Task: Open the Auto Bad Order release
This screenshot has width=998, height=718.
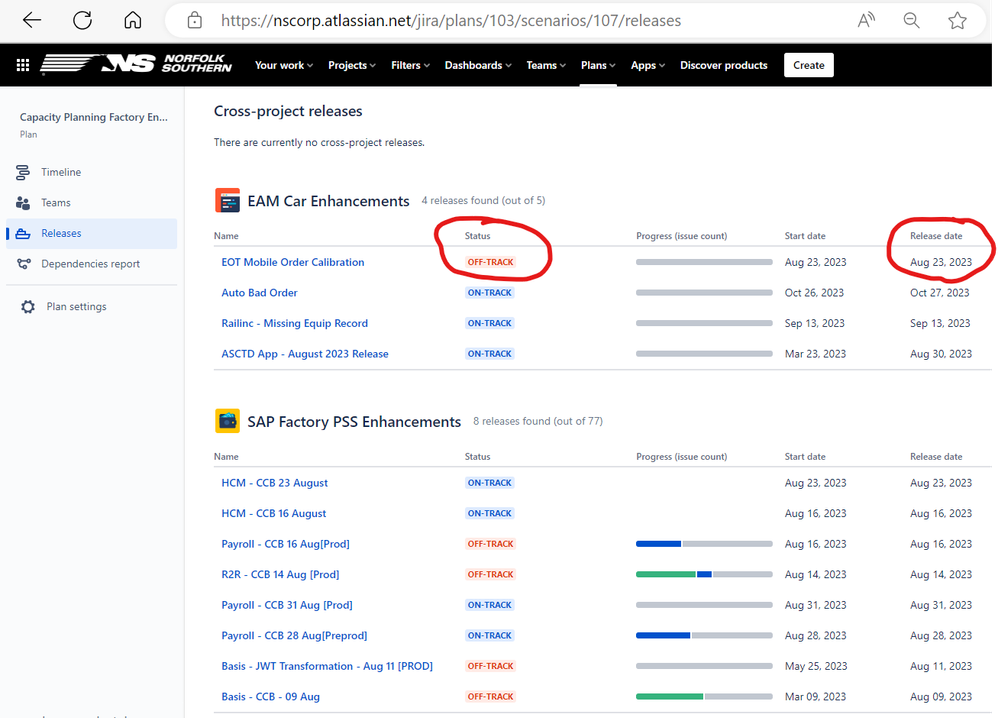Action: tap(259, 293)
